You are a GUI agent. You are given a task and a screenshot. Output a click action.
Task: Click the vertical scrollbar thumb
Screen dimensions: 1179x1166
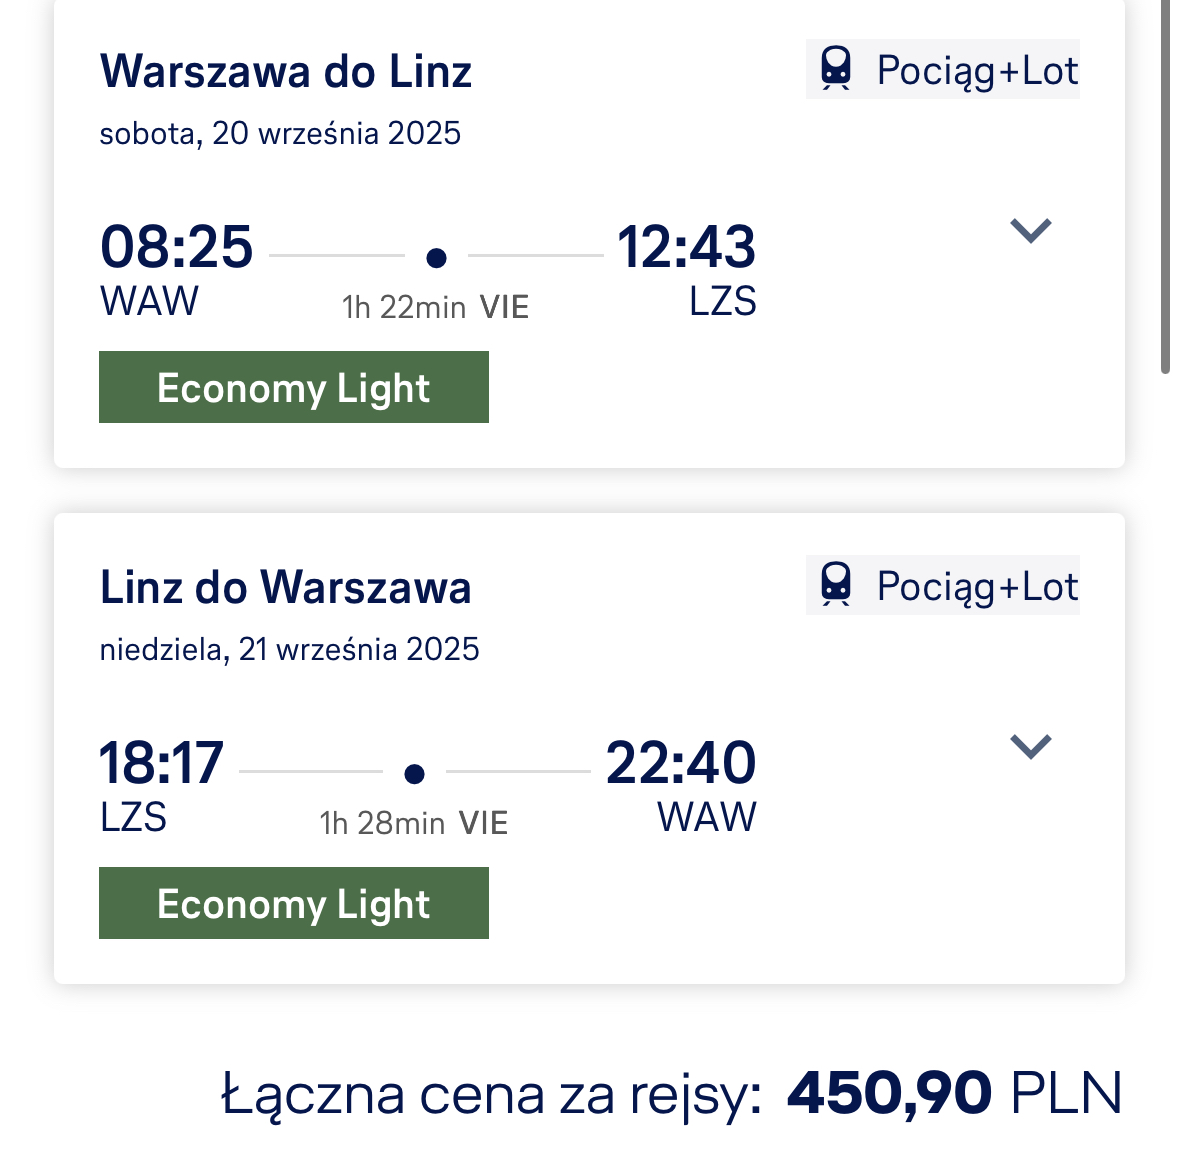click(1165, 186)
